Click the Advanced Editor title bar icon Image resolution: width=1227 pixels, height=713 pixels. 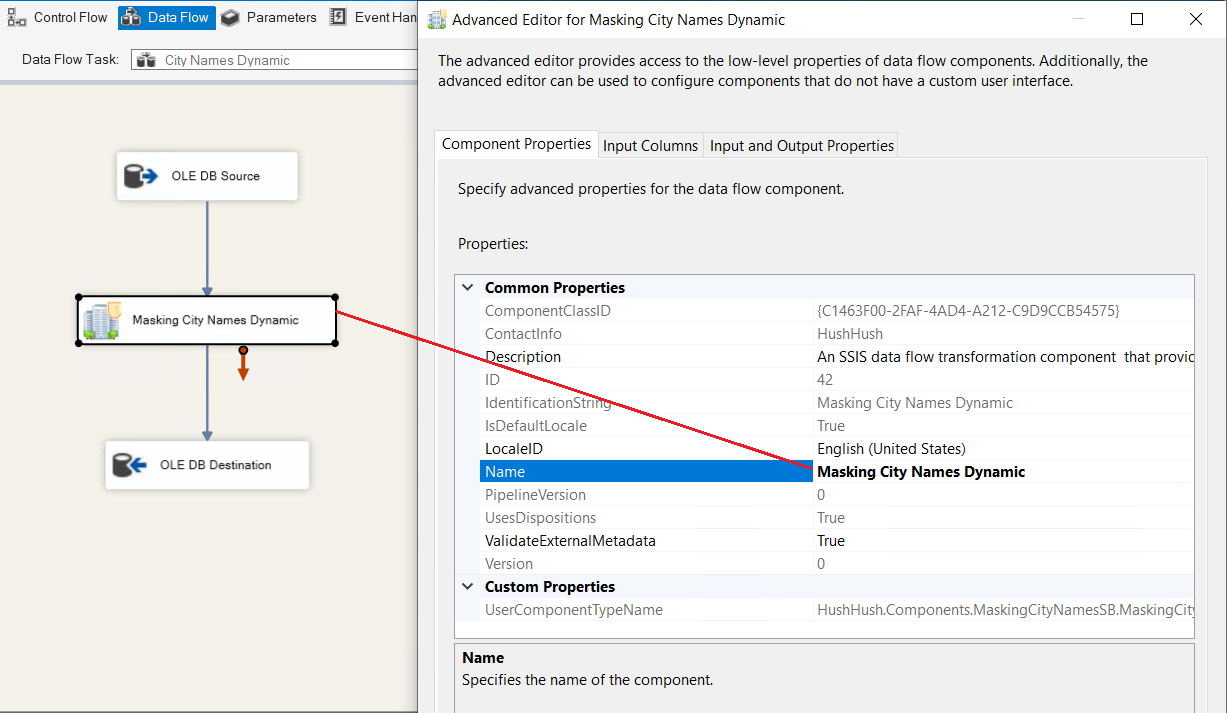[x=437, y=20]
